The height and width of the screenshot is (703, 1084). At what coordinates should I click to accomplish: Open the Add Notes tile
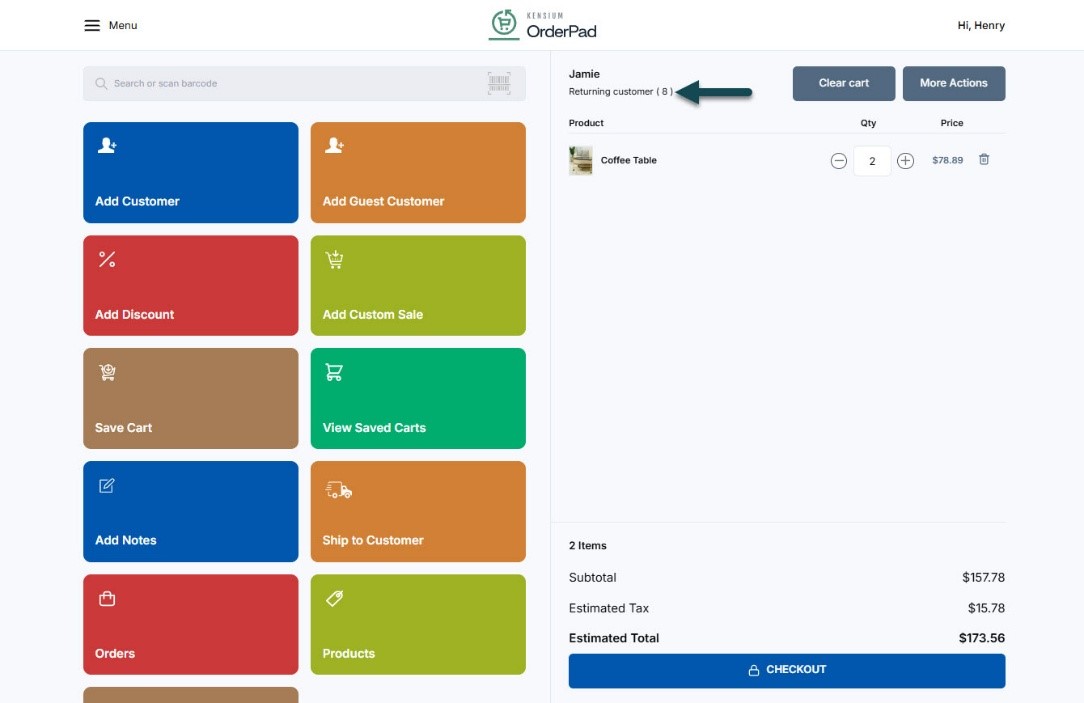point(191,512)
